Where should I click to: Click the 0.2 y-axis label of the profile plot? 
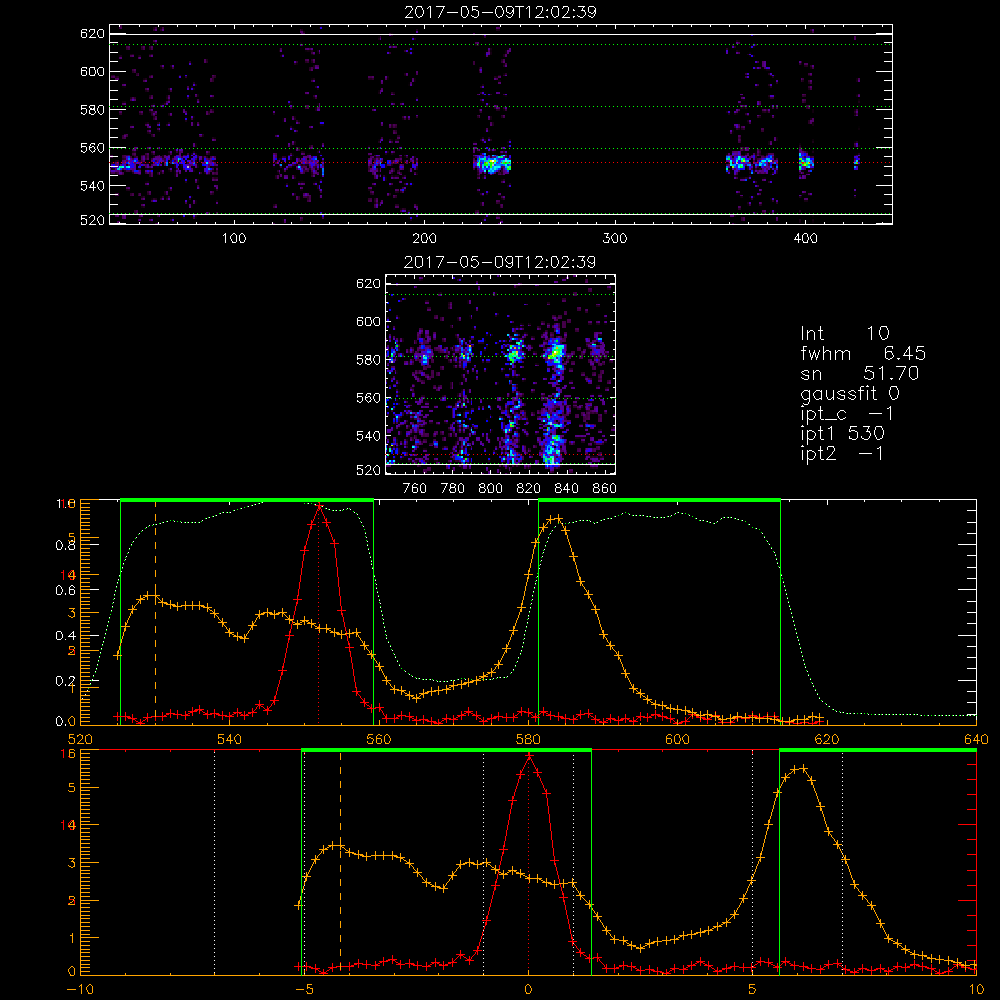click(x=65, y=681)
